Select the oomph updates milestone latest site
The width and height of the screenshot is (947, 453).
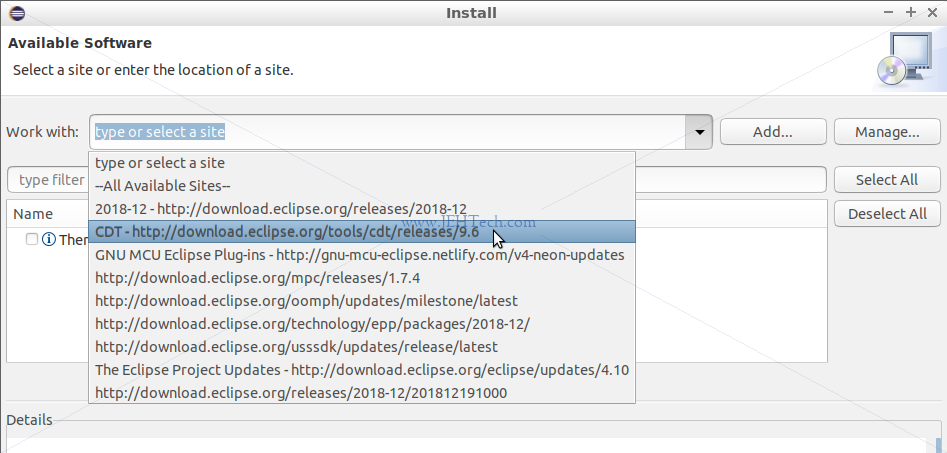coord(362,301)
